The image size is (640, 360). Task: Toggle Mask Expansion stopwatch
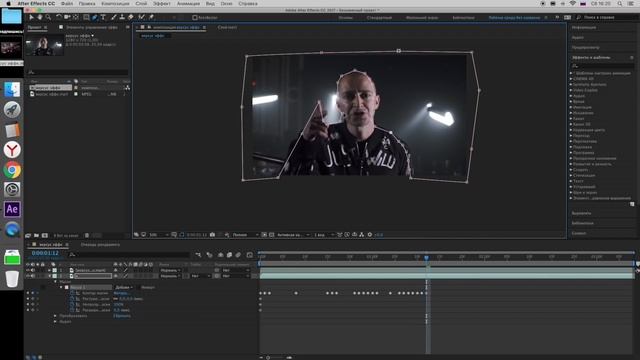[72, 310]
